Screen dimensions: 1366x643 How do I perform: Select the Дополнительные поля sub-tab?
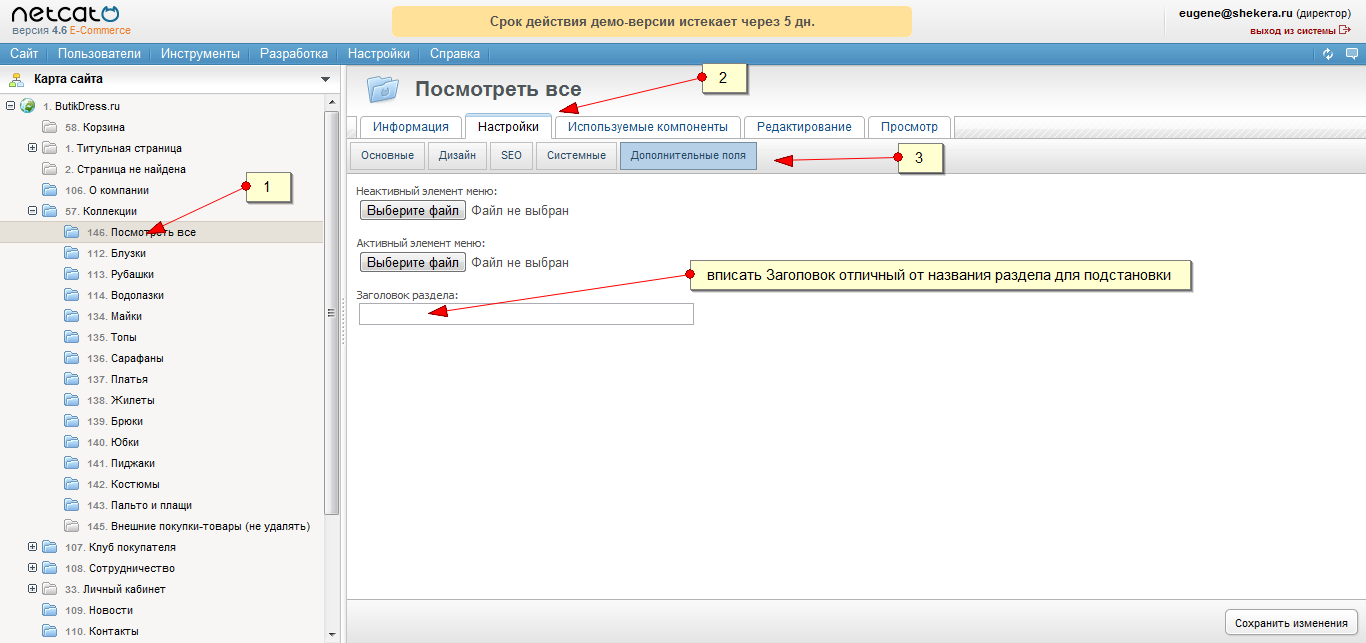tap(688, 156)
